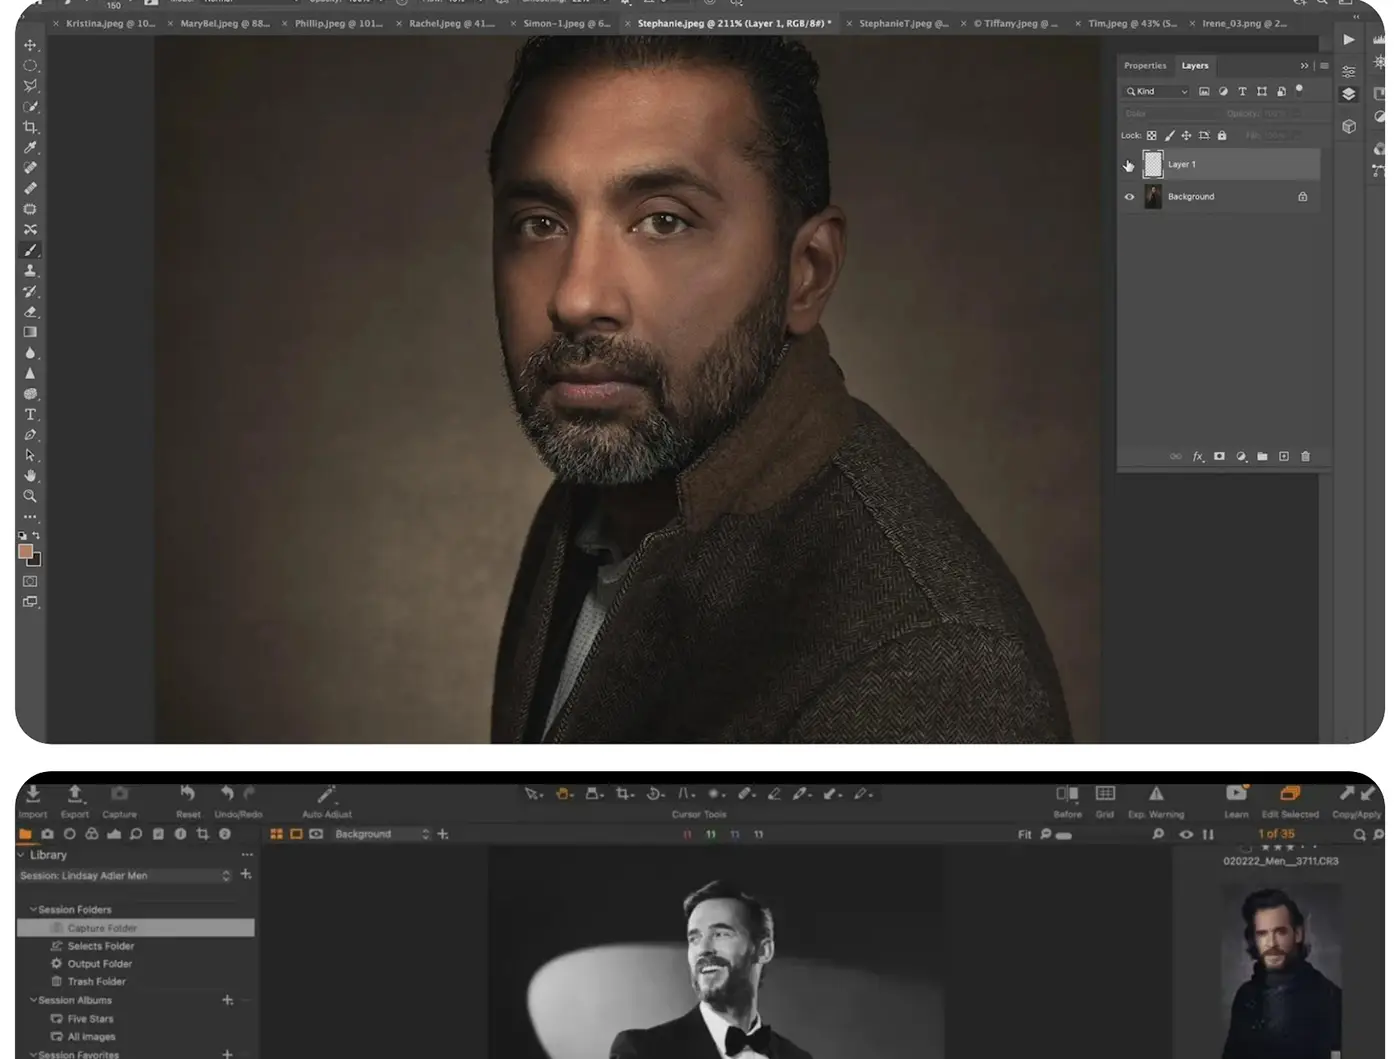Select the Zoom tool in Photoshop toolbar
Image resolution: width=1400 pixels, height=1059 pixels.
[30, 496]
